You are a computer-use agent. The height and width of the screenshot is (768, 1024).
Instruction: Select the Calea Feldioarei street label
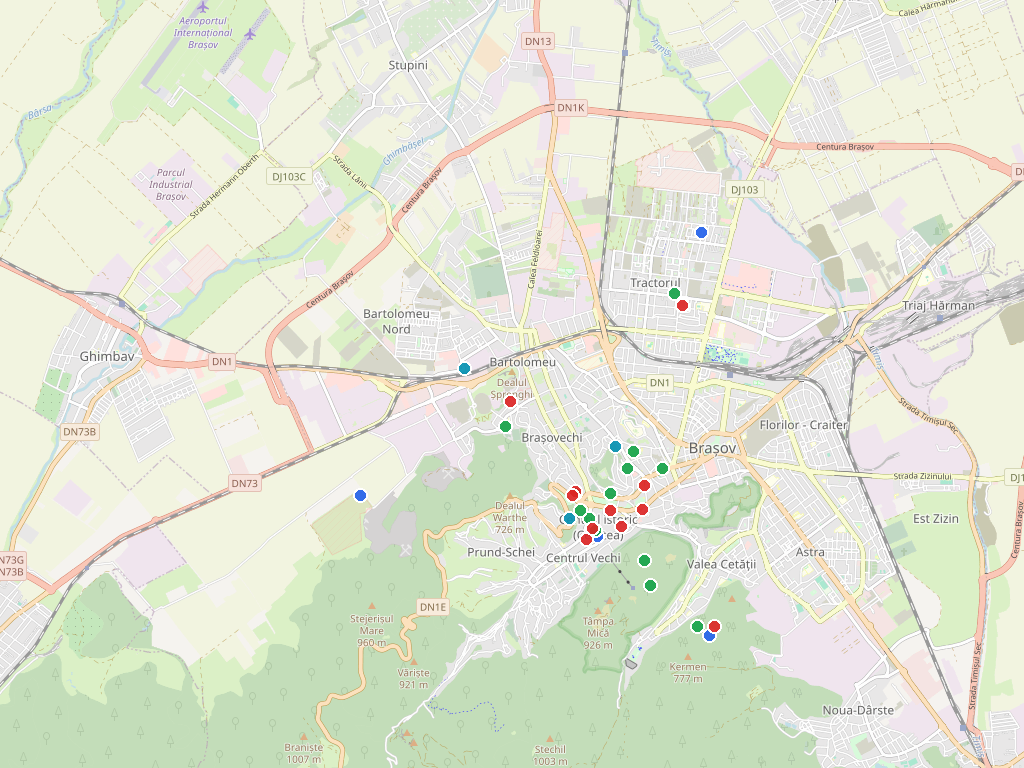537,259
